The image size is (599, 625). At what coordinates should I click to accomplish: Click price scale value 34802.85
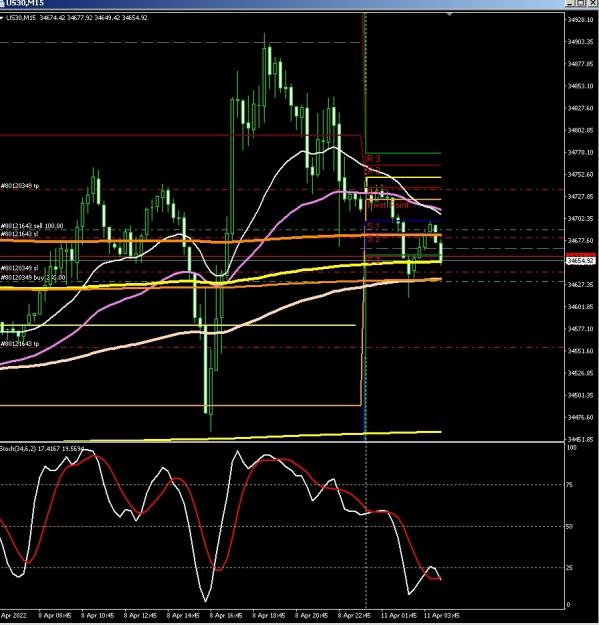tap(580, 130)
